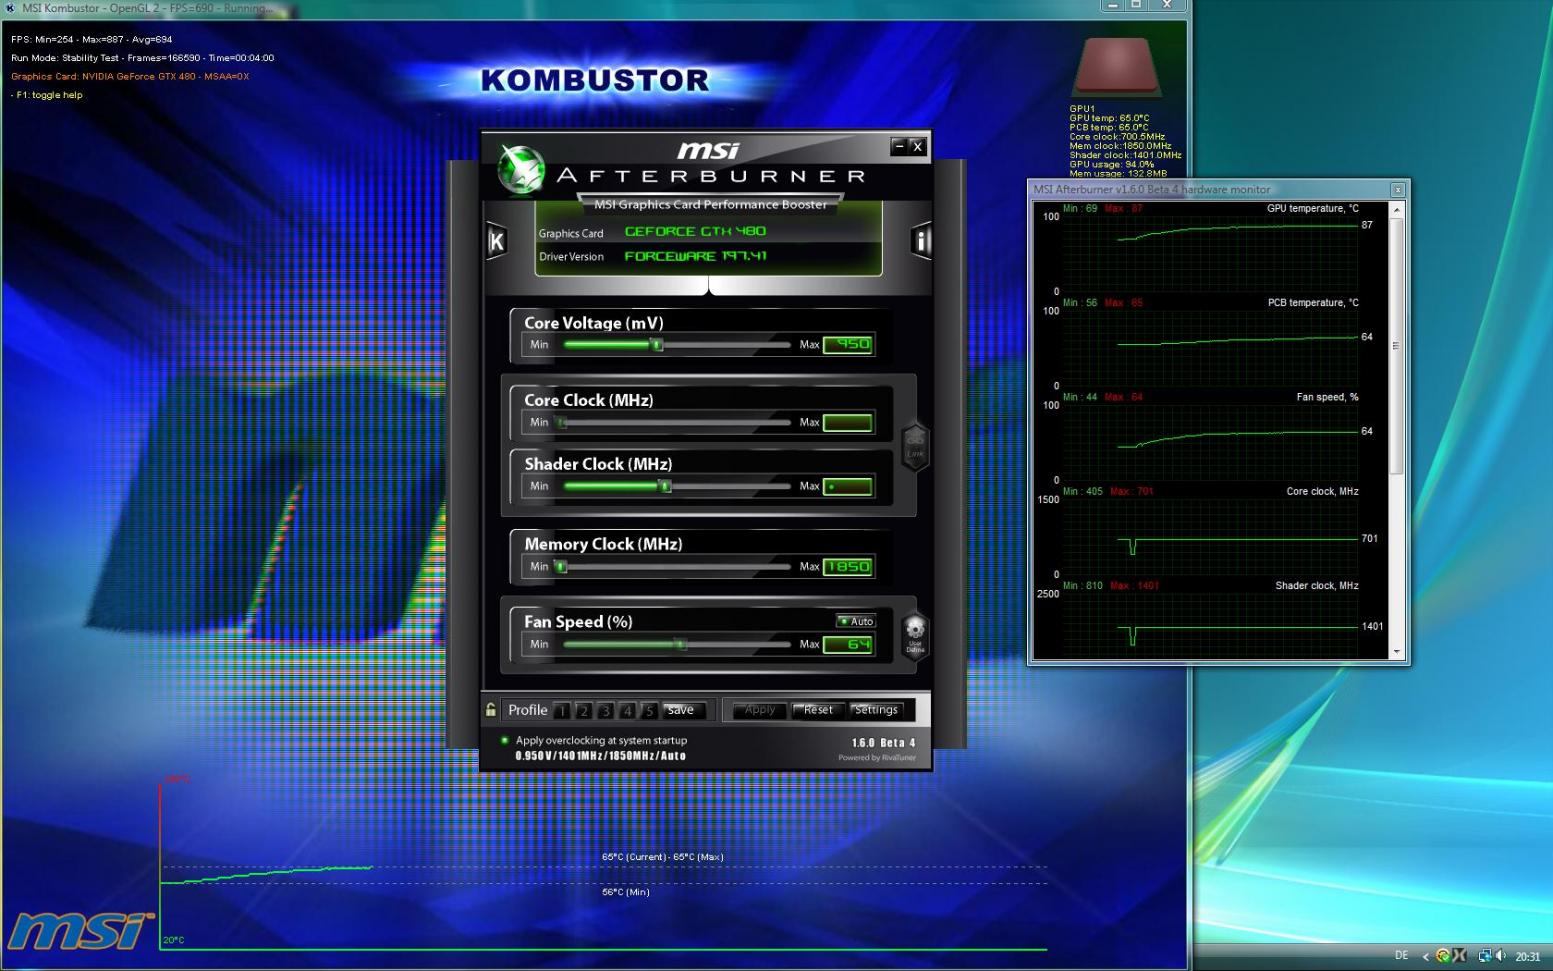Click the Shader clock graph
Image resolution: width=1553 pixels, height=971 pixels.
pos(1209,622)
